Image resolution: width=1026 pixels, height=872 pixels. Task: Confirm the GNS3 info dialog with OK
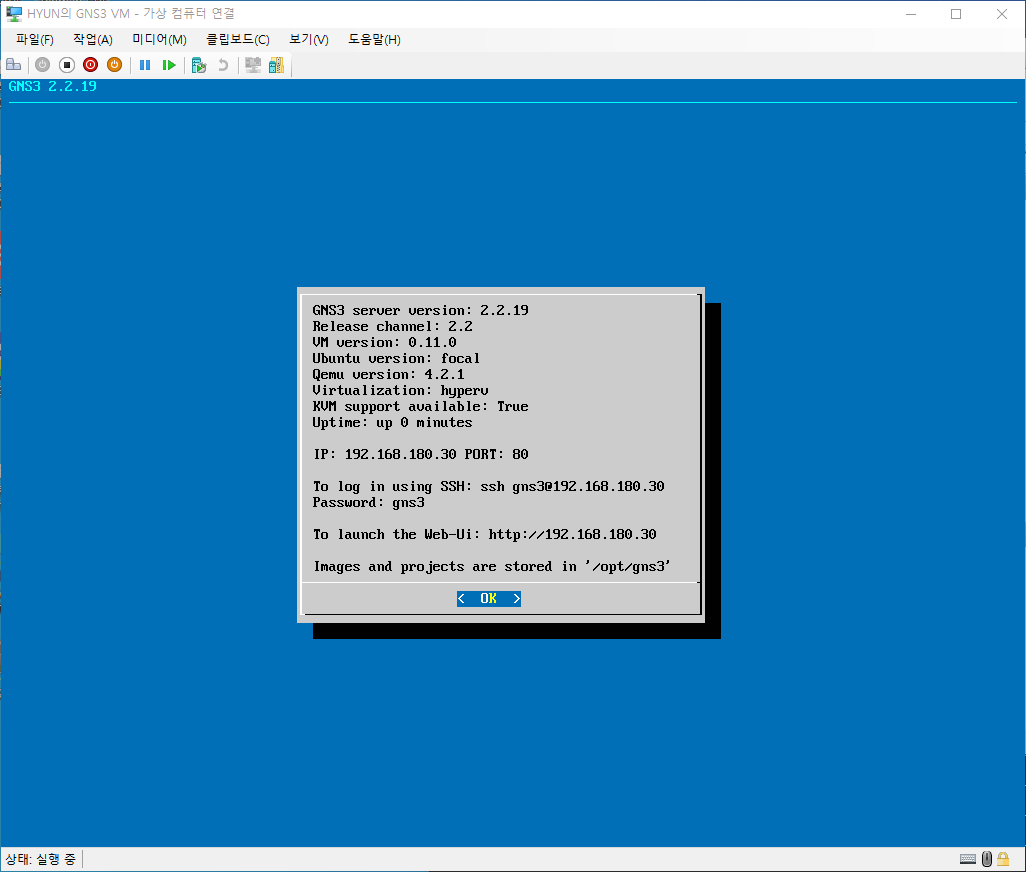[x=489, y=599]
